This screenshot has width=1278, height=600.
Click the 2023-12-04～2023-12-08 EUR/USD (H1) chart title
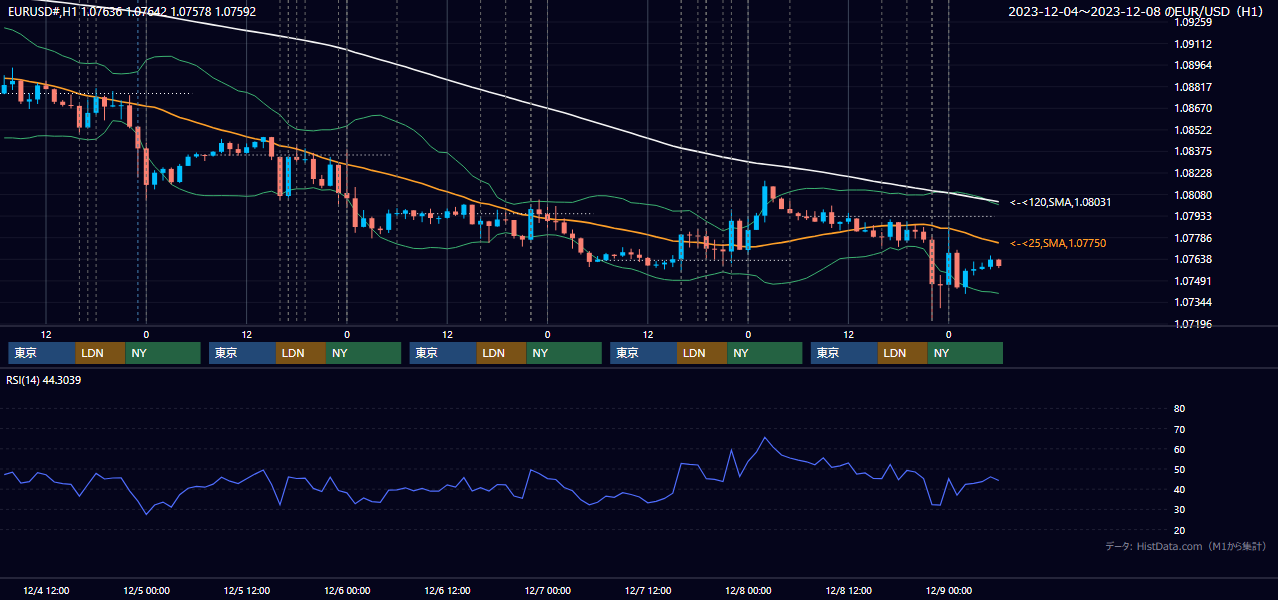(1137, 12)
